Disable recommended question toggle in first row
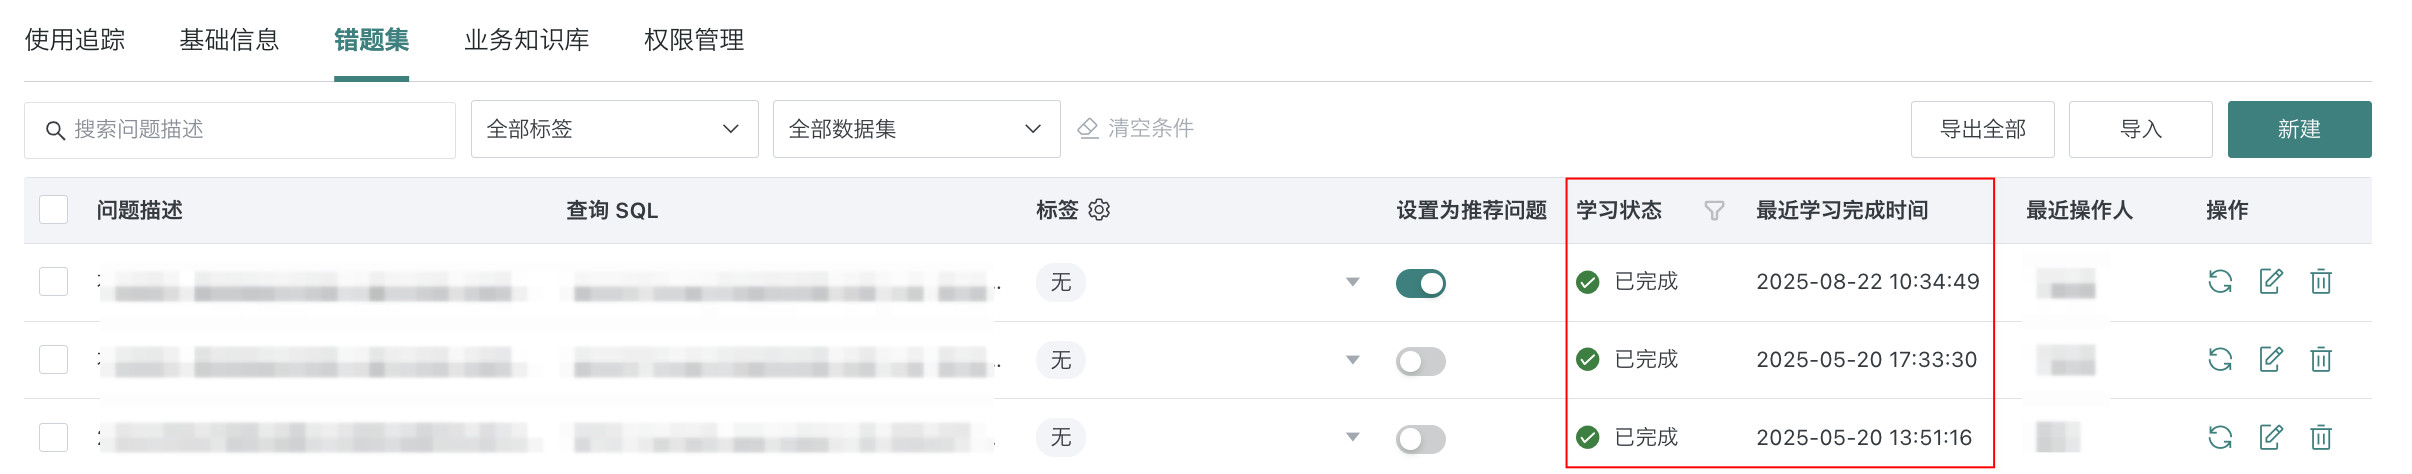The width and height of the screenshot is (2412, 474). tap(1421, 283)
